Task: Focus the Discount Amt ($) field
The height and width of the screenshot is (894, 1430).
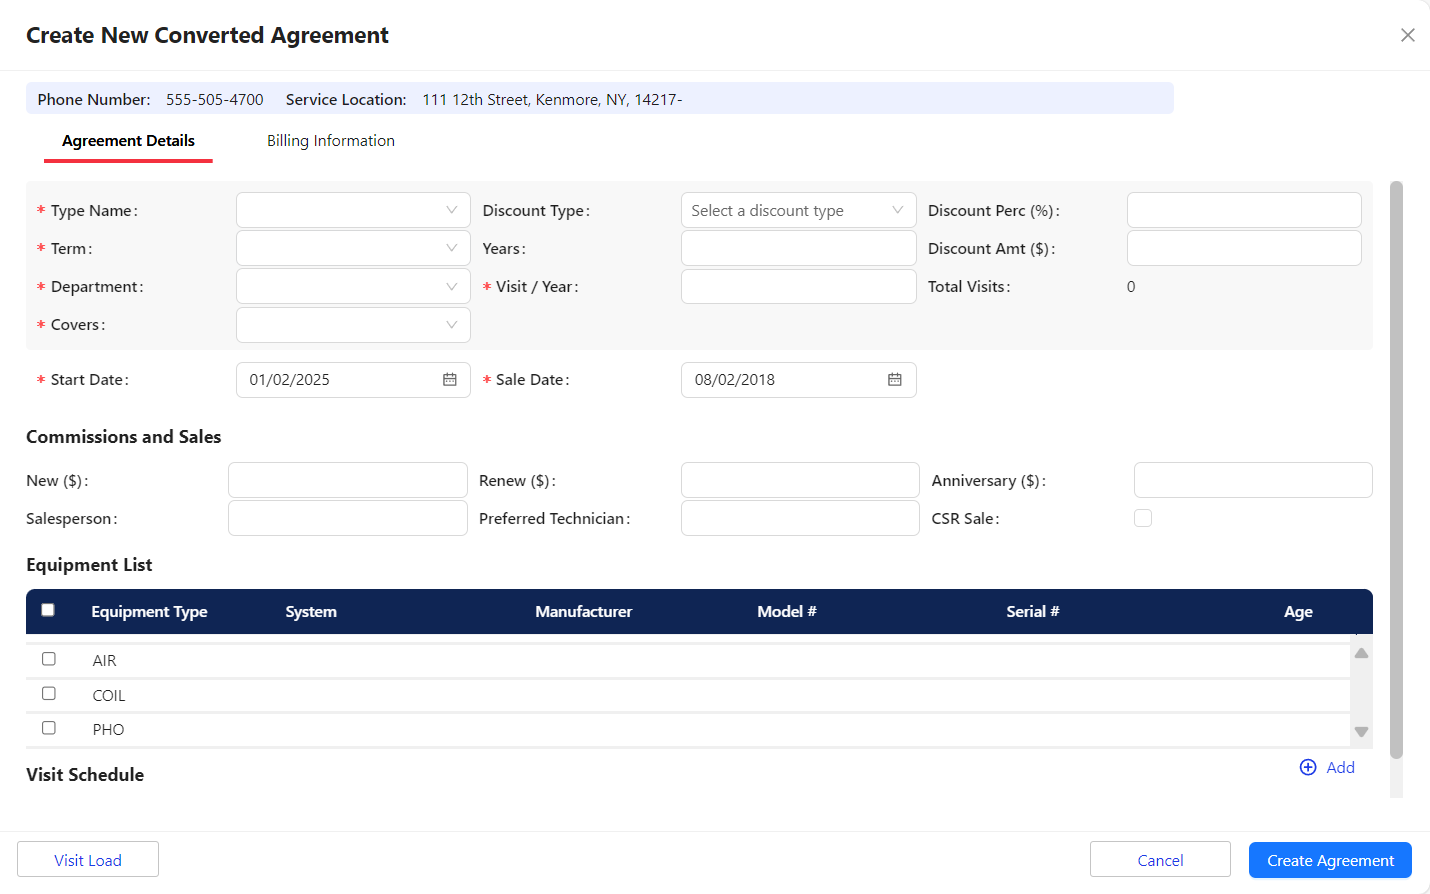Action: [1244, 248]
